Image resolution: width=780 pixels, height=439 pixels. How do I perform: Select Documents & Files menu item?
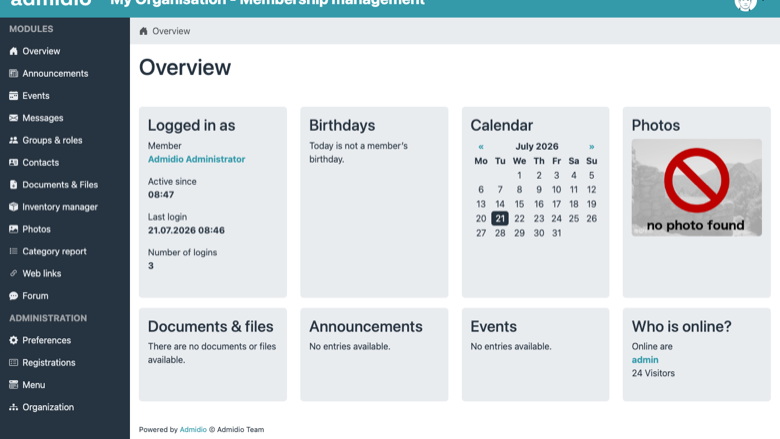pyautogui.click(x=60, y=184)
